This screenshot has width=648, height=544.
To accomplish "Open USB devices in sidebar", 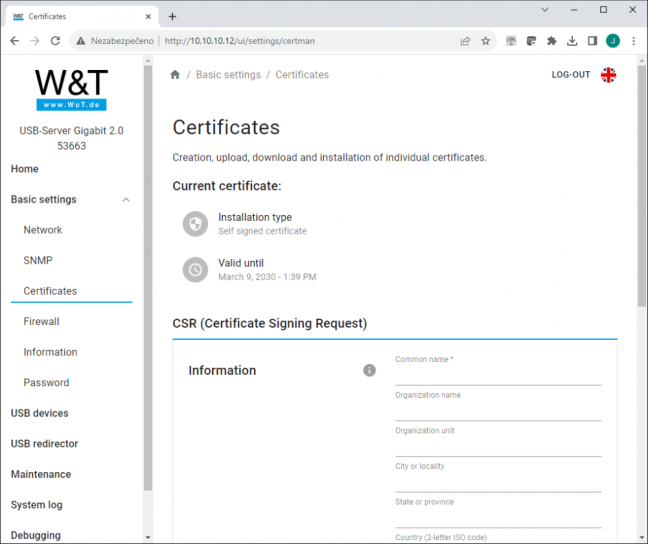I will tap(40, 413).
